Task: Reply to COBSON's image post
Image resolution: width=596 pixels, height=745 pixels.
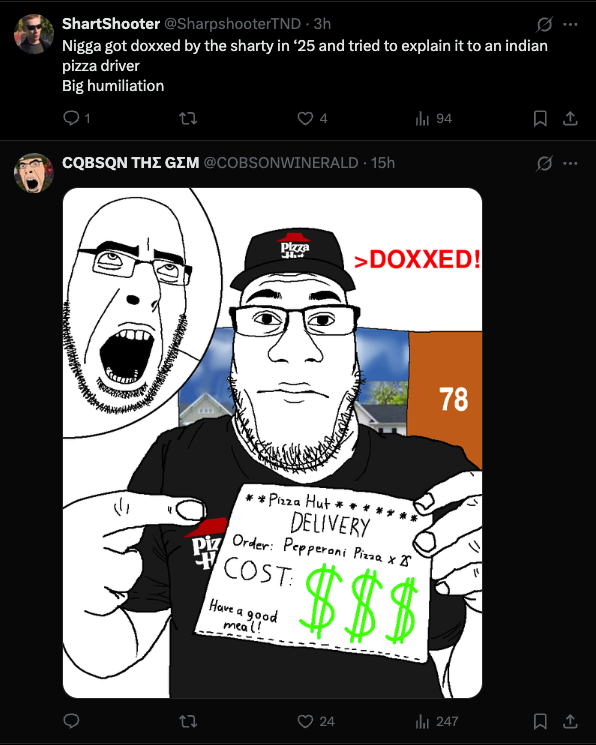Action: pos(71,721)
